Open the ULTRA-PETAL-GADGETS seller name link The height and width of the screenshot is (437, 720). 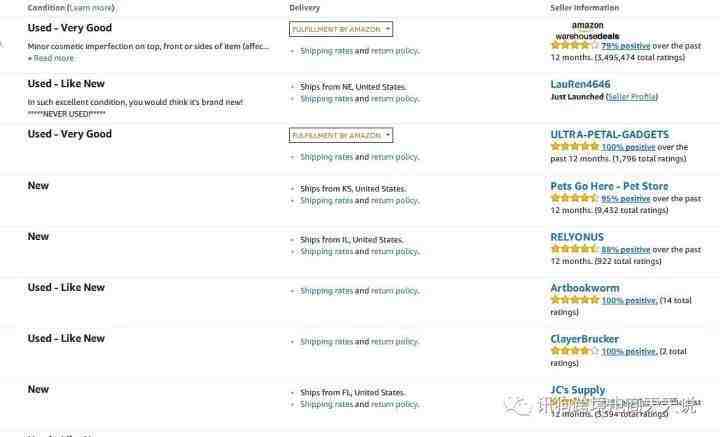tap(609, 134)
